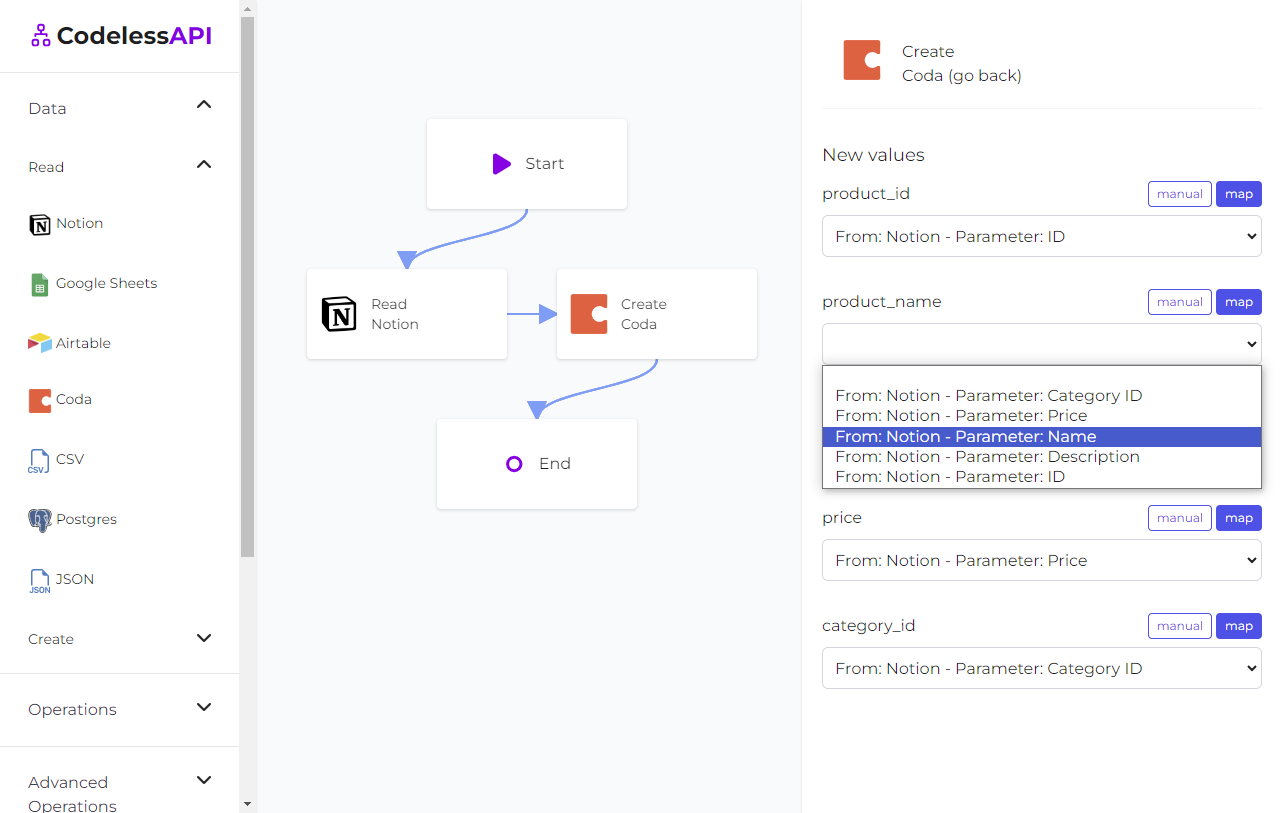Choose the blank option atop the open list
Viewport: 1282px width, 813px height.
[1041, 376]
